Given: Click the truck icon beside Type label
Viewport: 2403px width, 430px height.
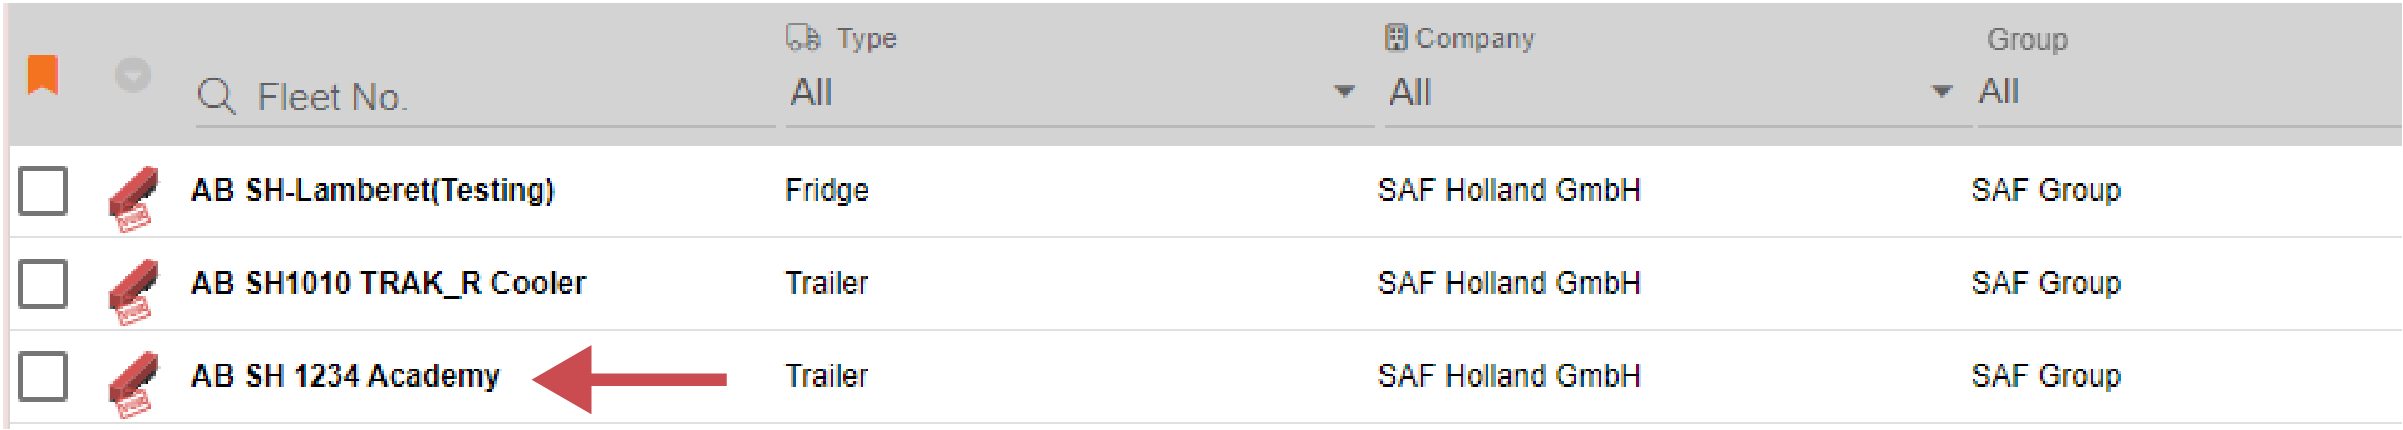Looking at the screenshot, I should tap(803, 38).
